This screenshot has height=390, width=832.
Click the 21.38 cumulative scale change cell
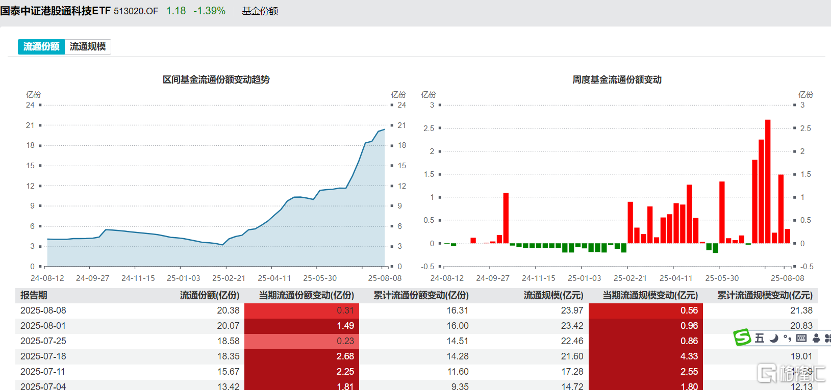(801, 311)
